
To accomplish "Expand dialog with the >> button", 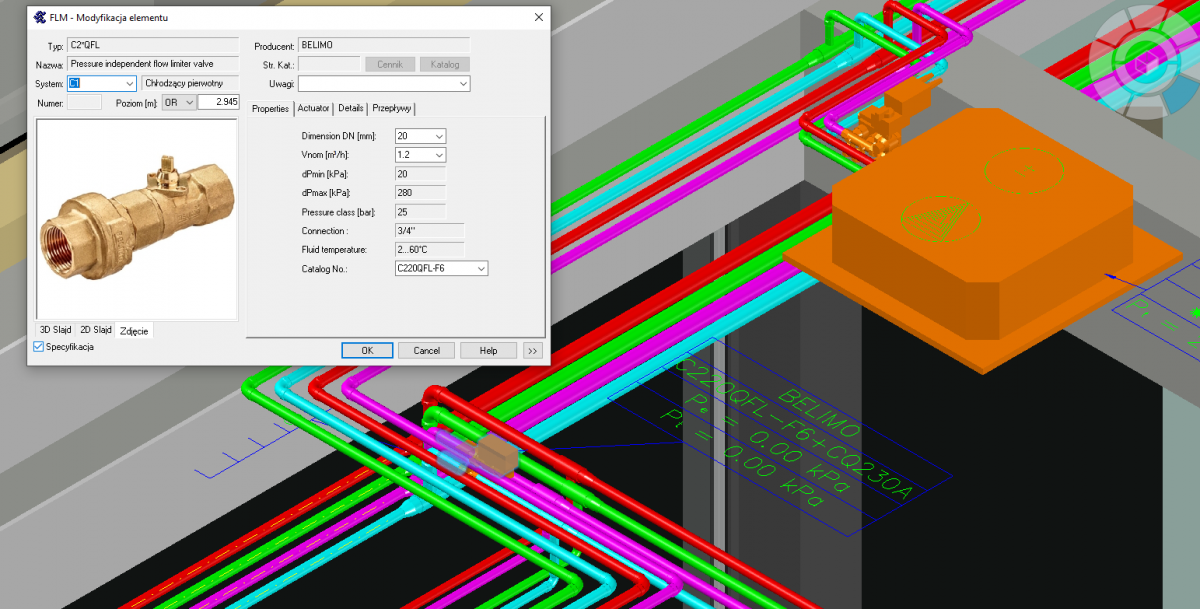I will (532, 351).
